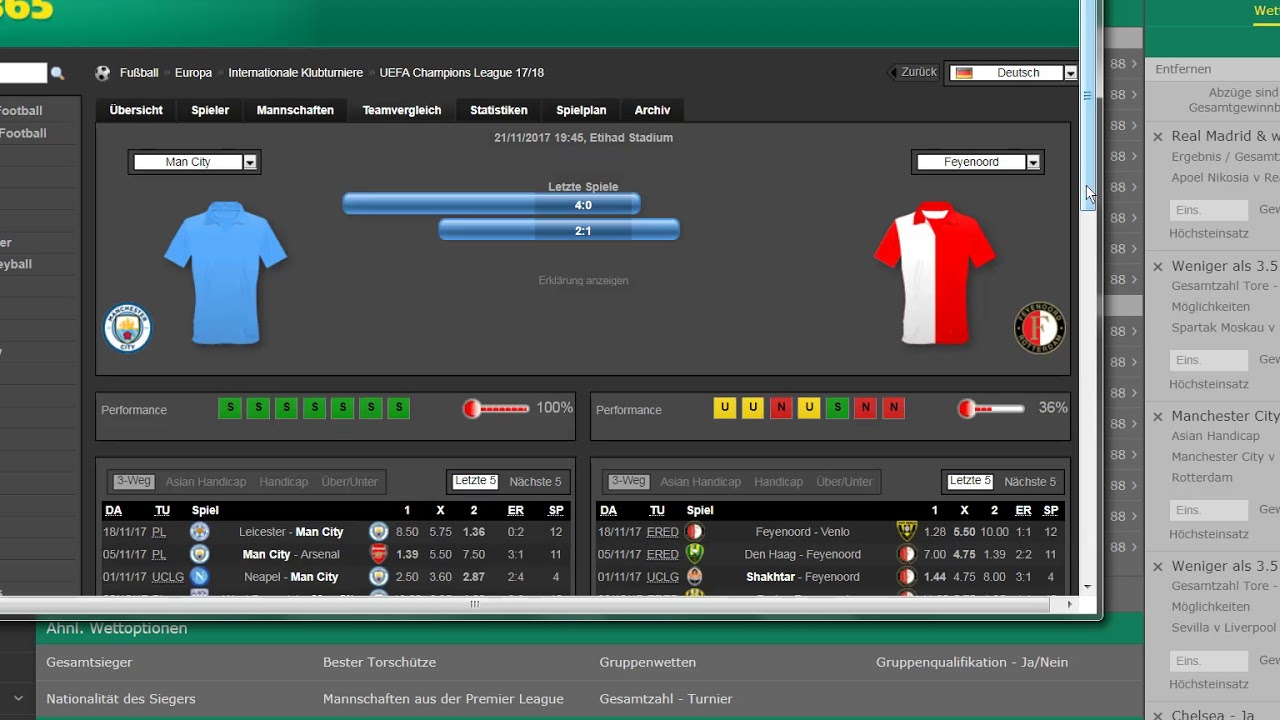Open the Übersicht tab

(136, 110)
